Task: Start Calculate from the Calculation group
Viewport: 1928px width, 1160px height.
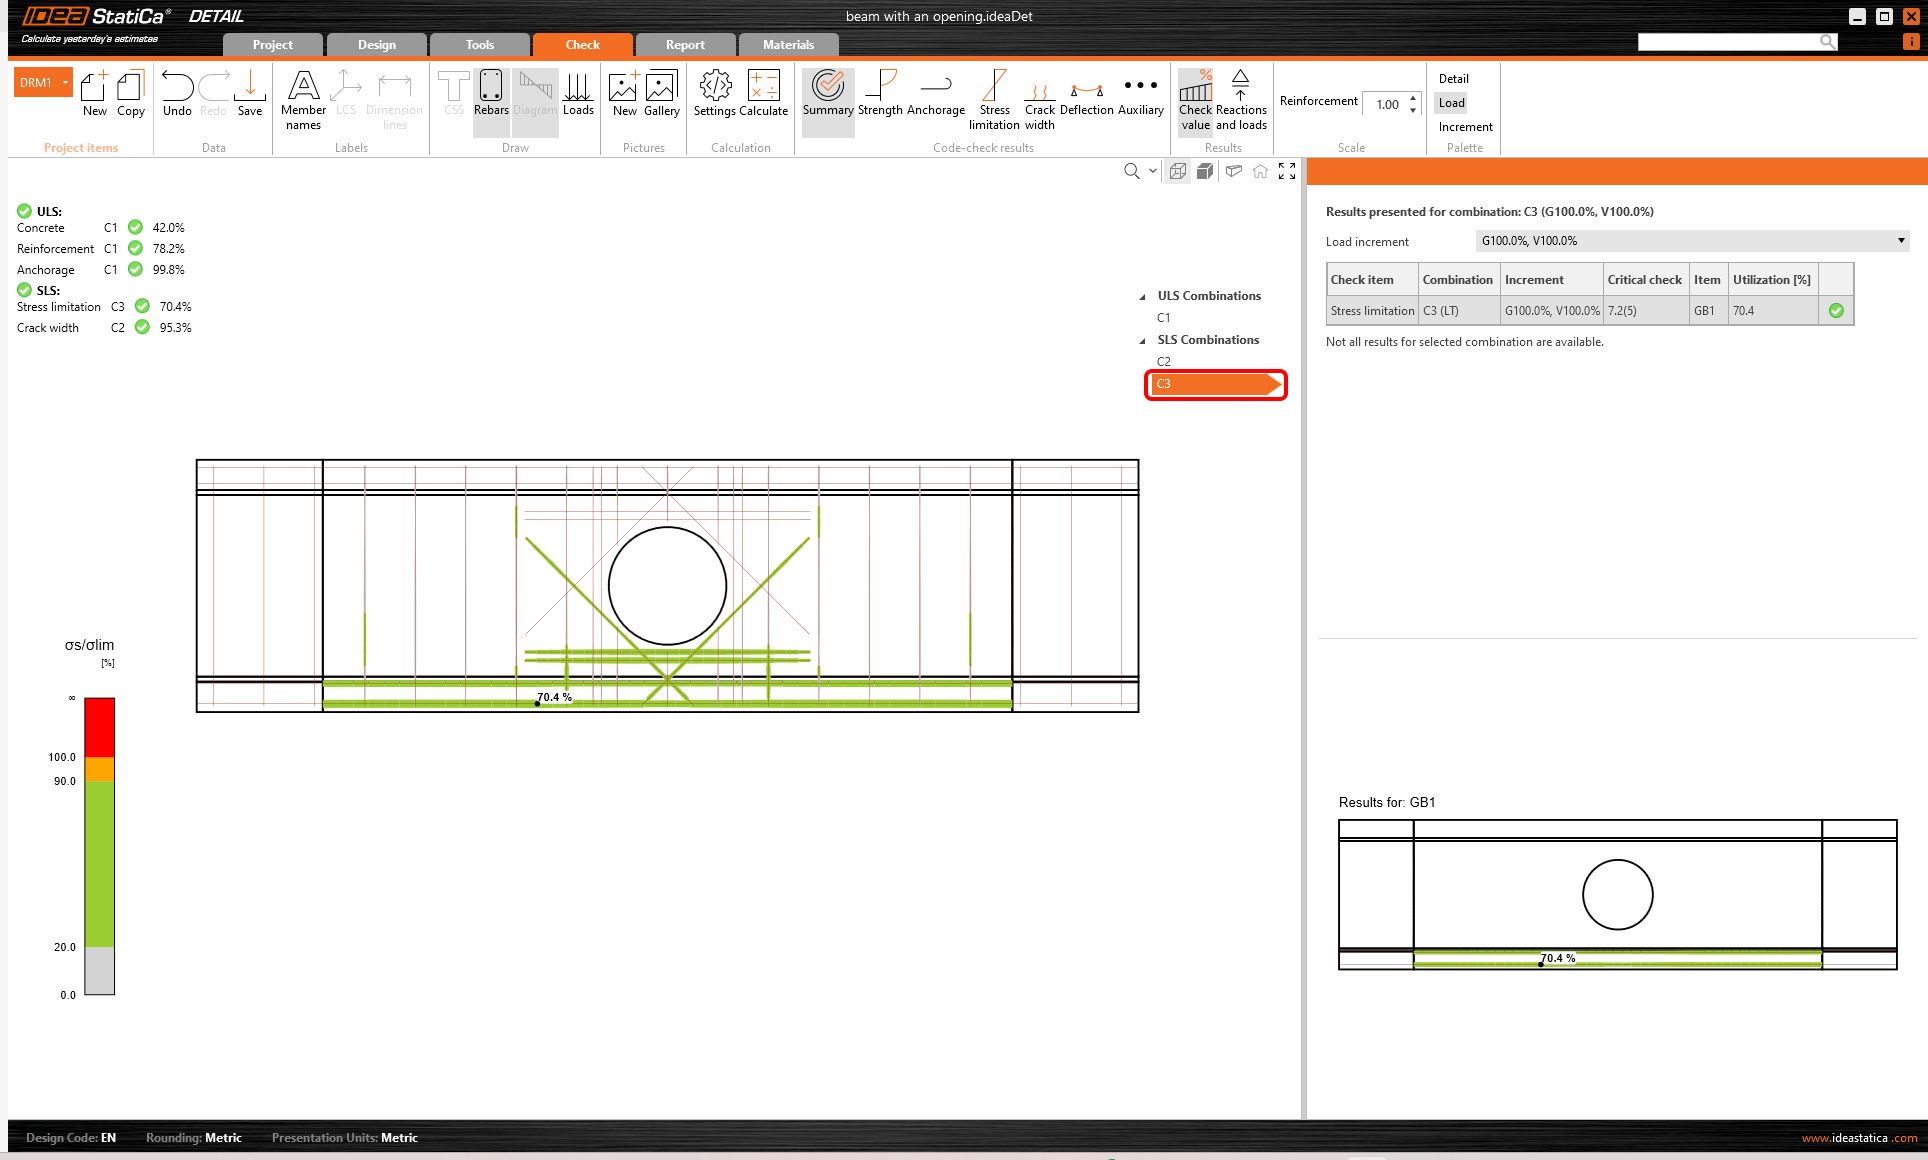Action: click(x=764, y=97)
